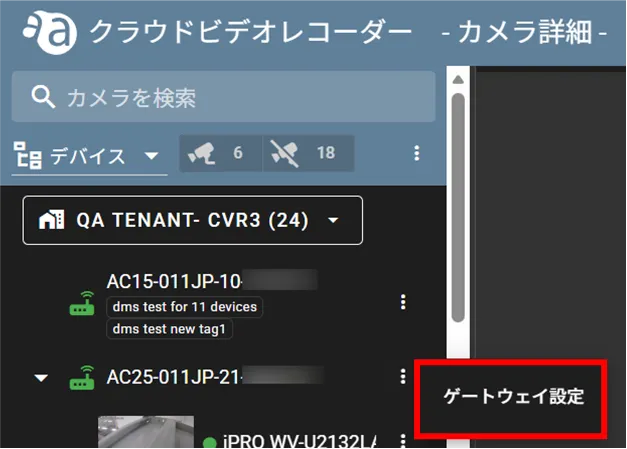The image size is (627, 449).
Task: Open the three-dot menu for gateway AC25-011JP
Action: pyautogui.click(x=403, y=377)
